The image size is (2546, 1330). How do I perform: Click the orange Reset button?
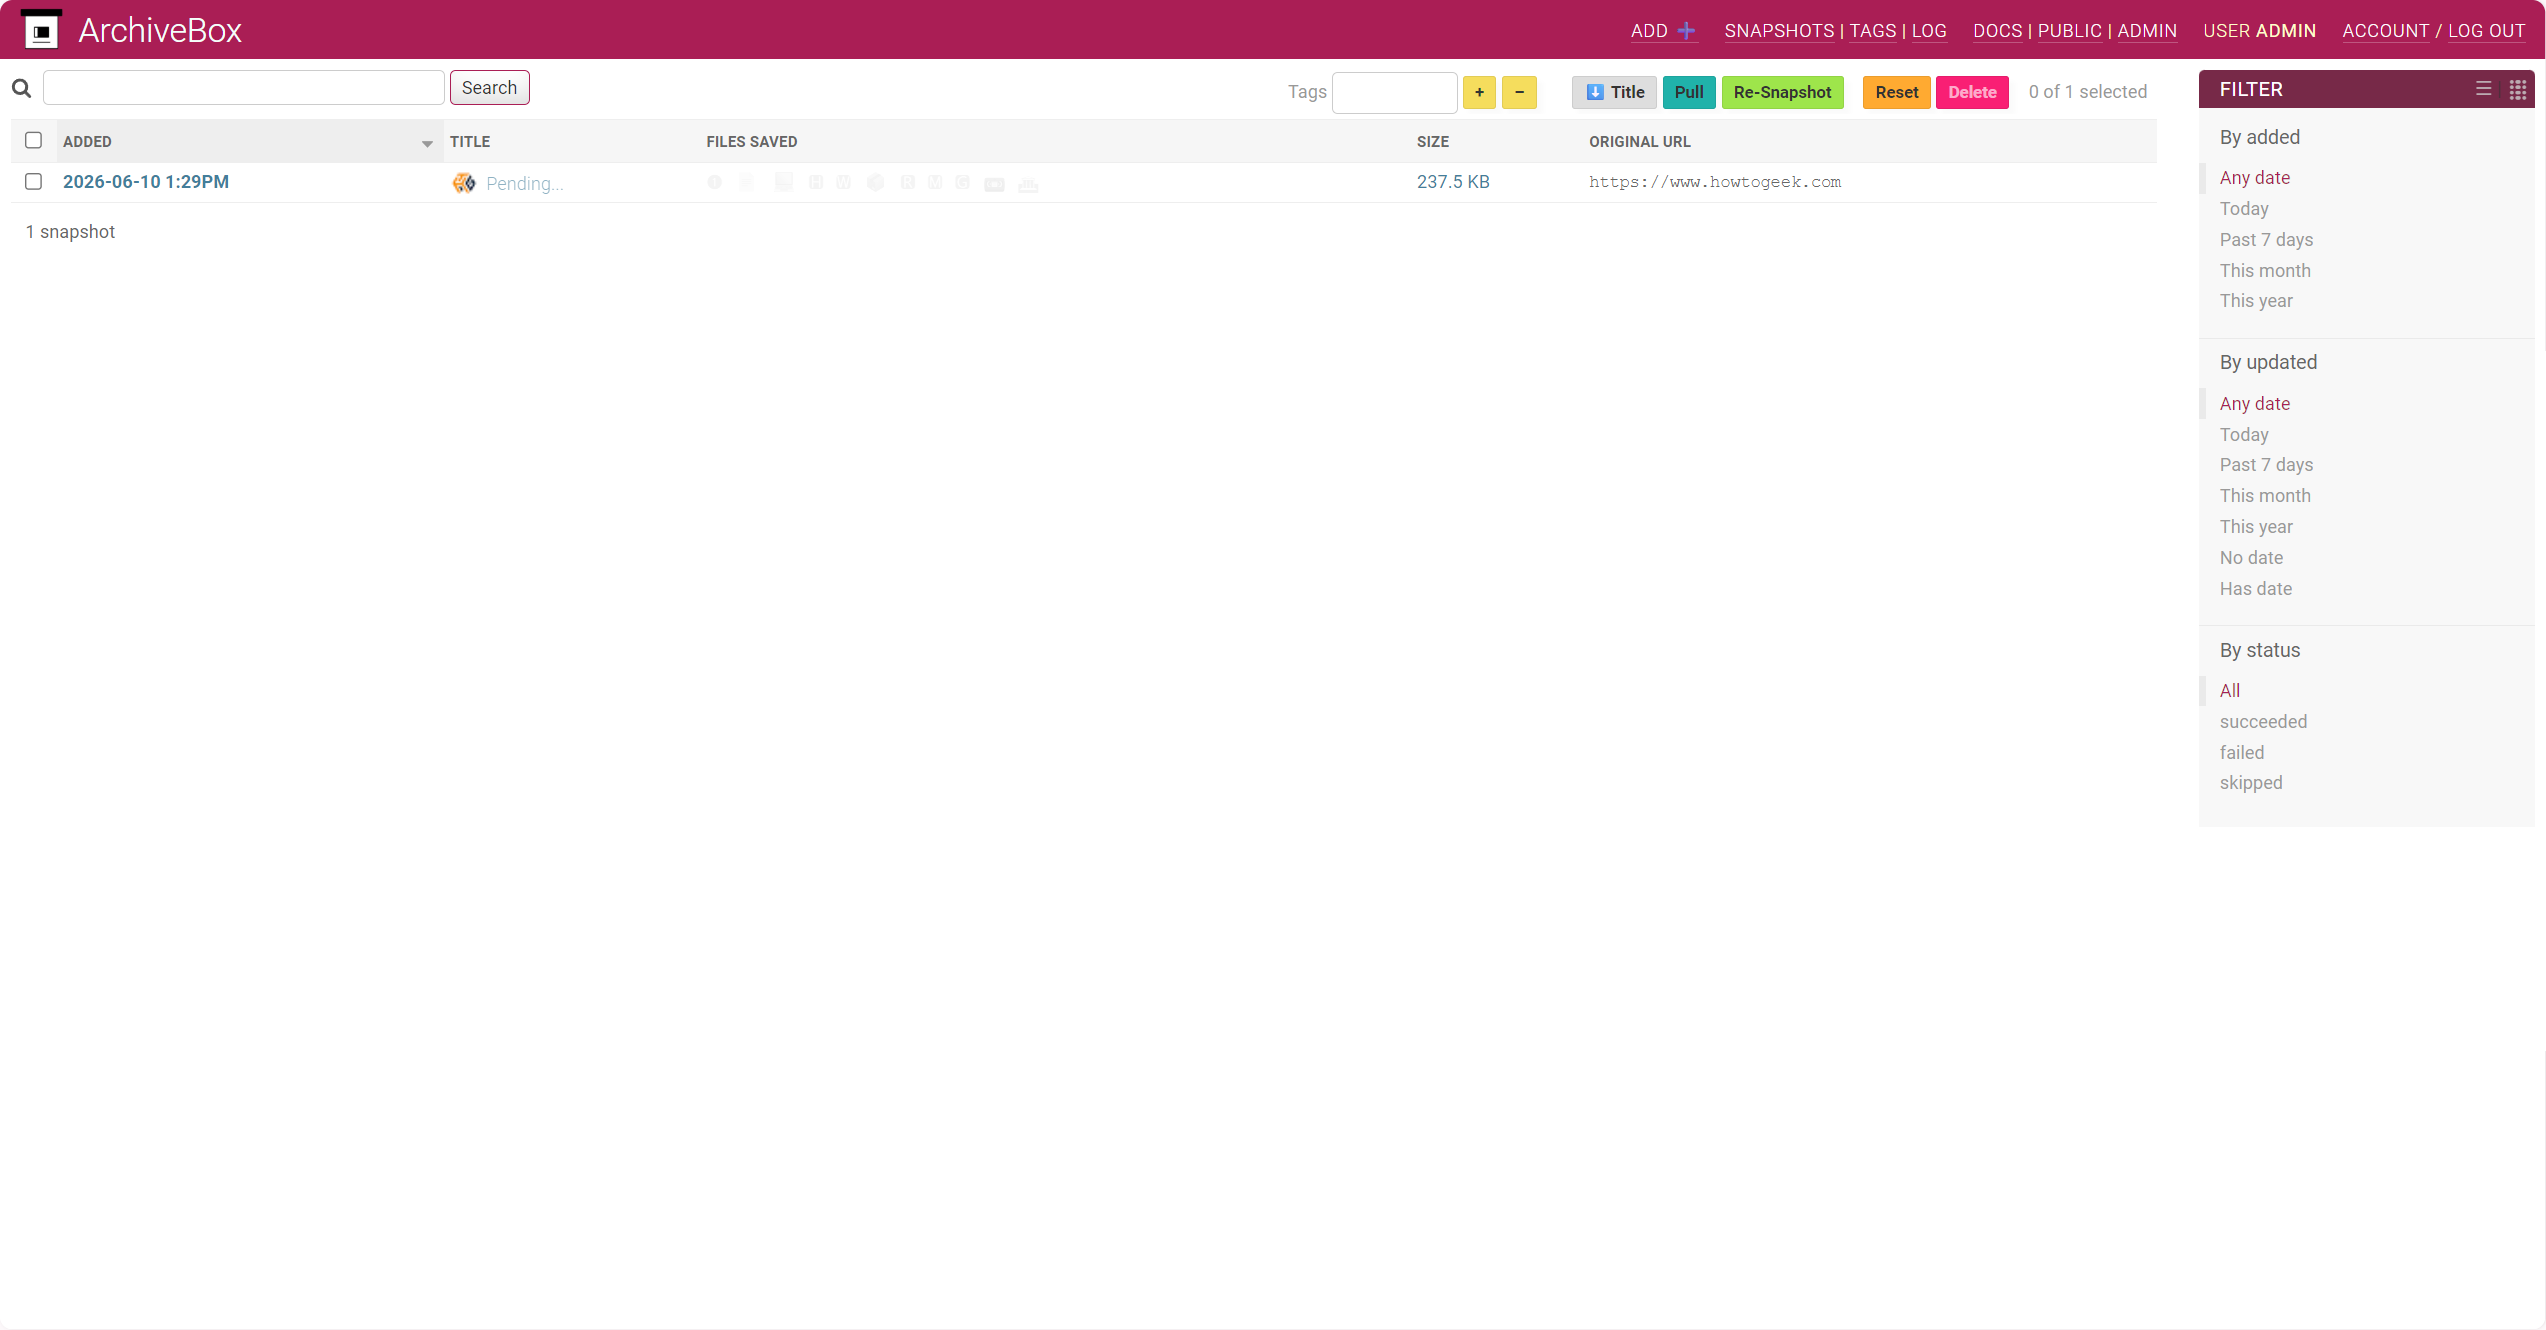pyautogui.click(x=1896, y=92)
